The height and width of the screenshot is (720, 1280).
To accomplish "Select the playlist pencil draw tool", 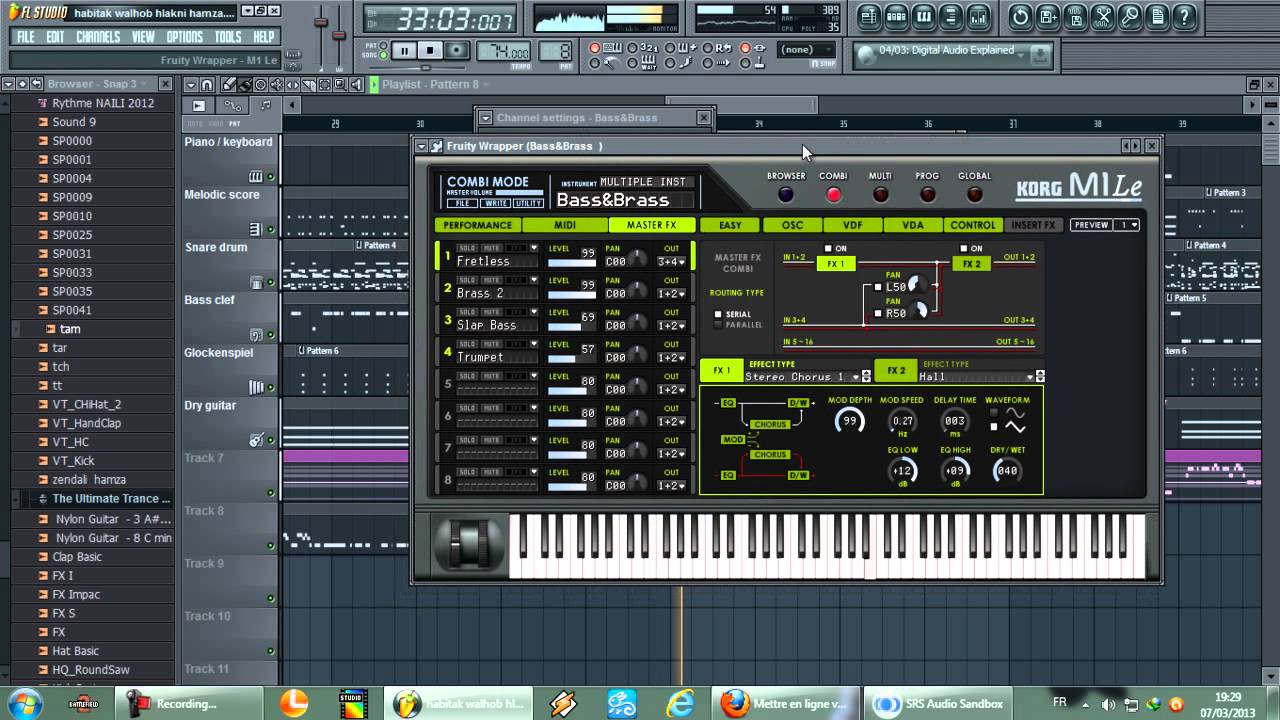I will (229, 85).
